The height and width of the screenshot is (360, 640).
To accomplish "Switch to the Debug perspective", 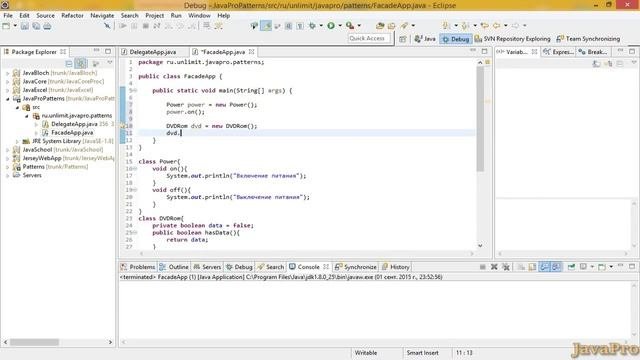I will click(456, 39).
